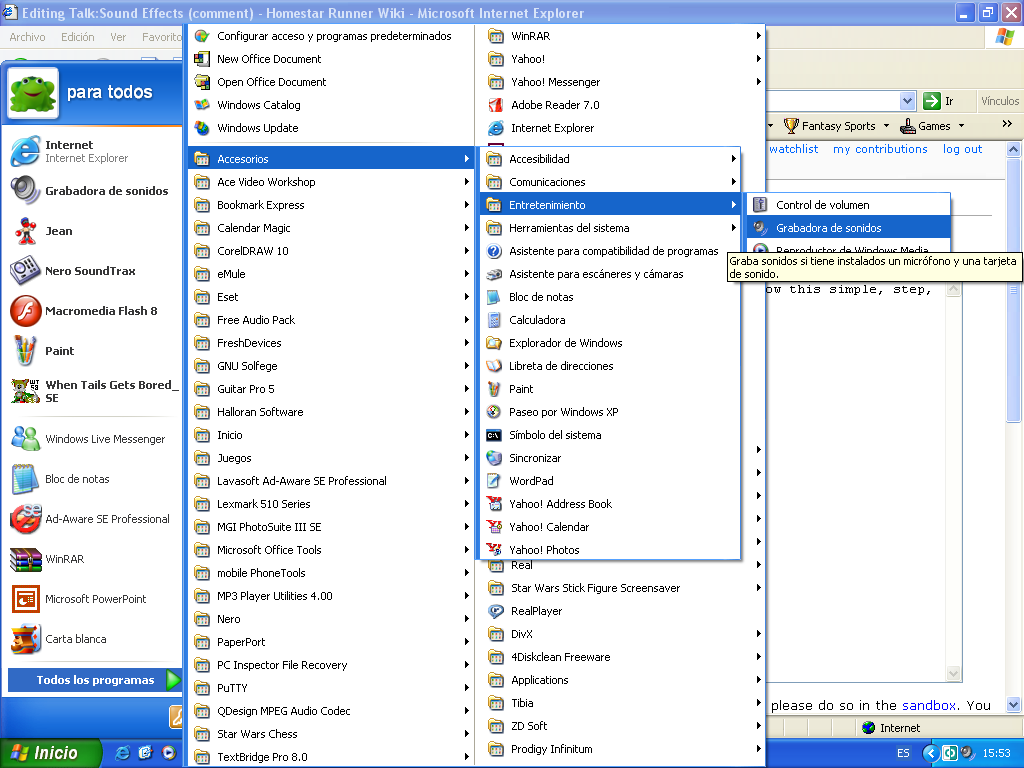Launch Macromedia Flash 8 from start menu
The width and height of the screenshot is (1024, 768).
pos(93,311)
